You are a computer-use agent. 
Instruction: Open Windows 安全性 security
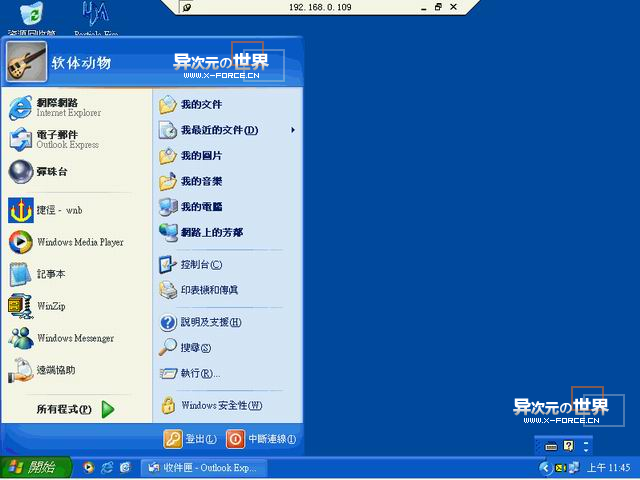(x=227, y=405)
